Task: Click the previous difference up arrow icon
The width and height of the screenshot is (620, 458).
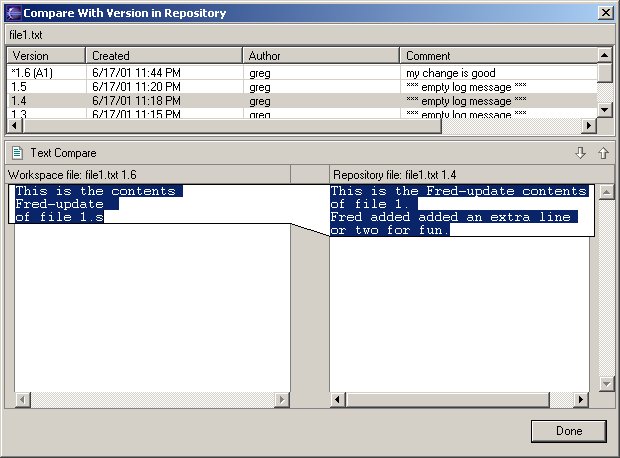Action: (602, 153)
